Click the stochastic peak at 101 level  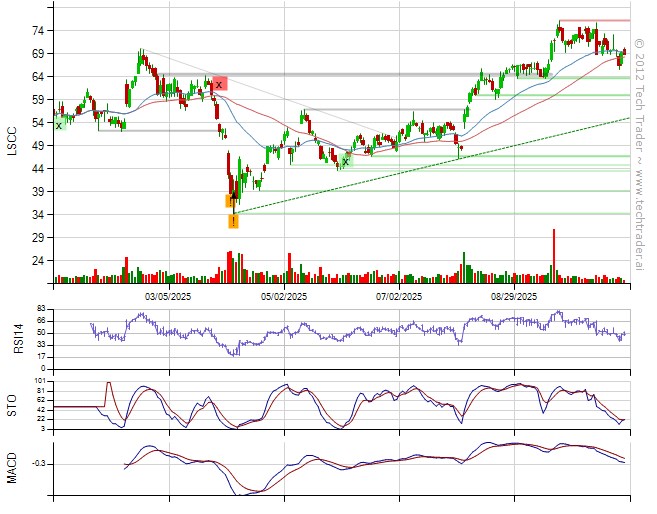pos(108,383)
